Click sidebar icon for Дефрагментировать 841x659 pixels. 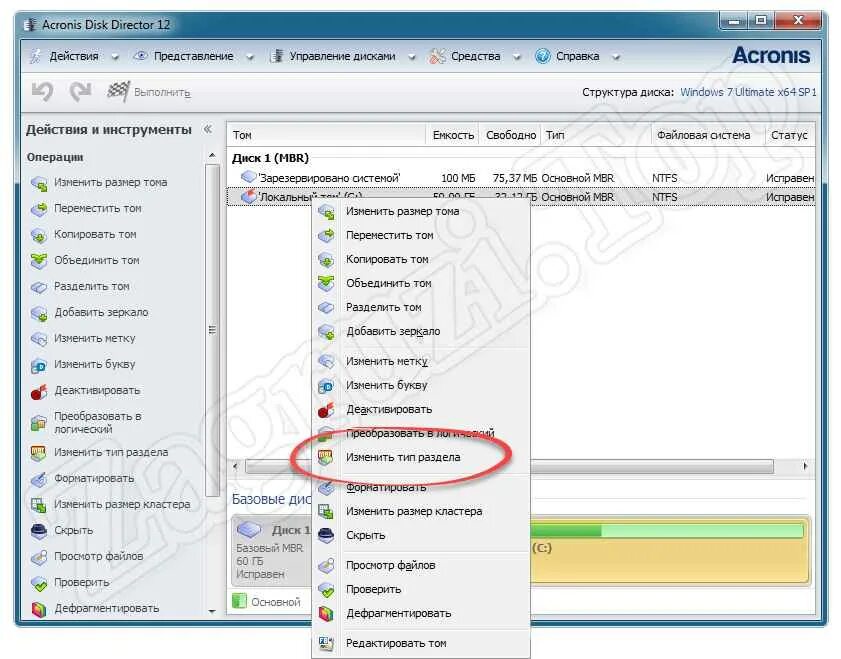click(39, 609)
